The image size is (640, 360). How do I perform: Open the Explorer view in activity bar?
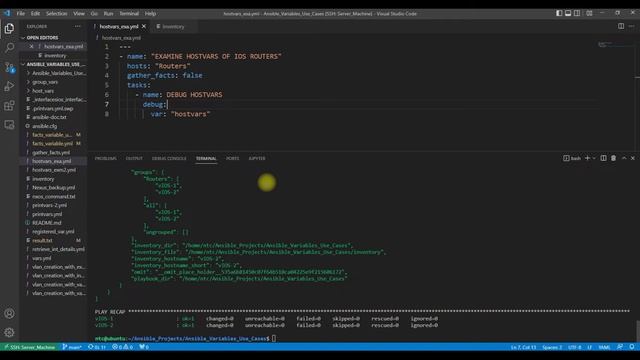(9, 29)
